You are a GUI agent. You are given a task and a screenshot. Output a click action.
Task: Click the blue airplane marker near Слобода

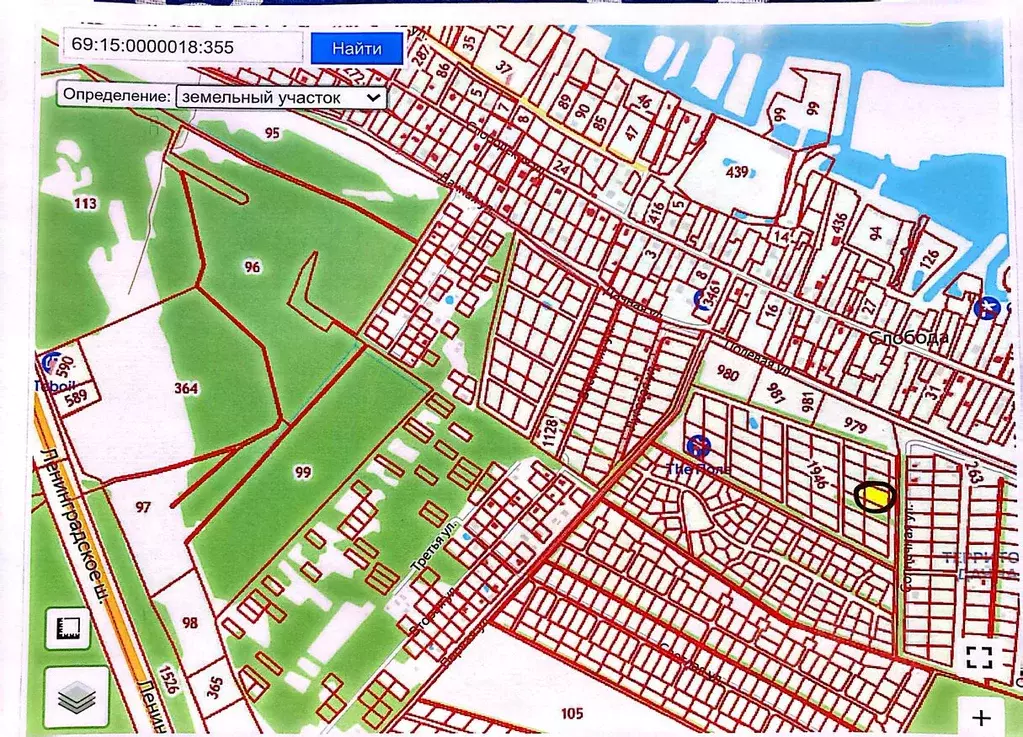tap(987, 307)
